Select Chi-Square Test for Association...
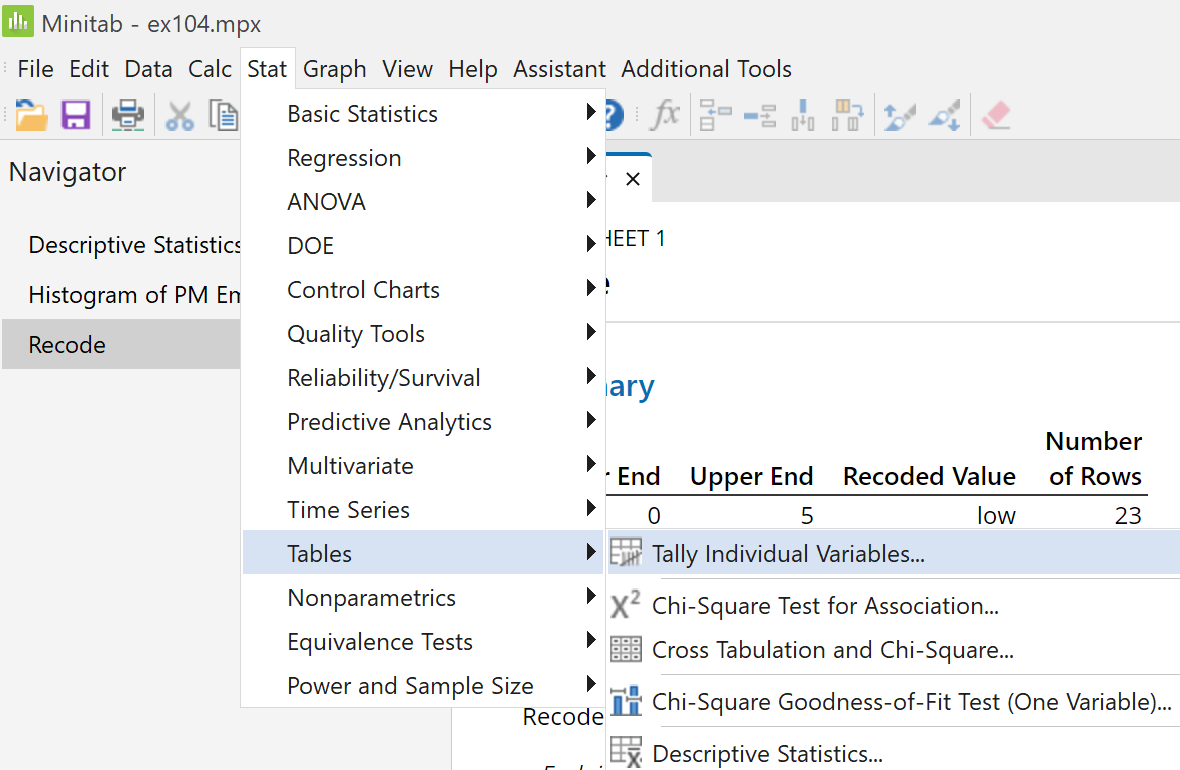Screen dimensions: 1180x770 point(893,605)
